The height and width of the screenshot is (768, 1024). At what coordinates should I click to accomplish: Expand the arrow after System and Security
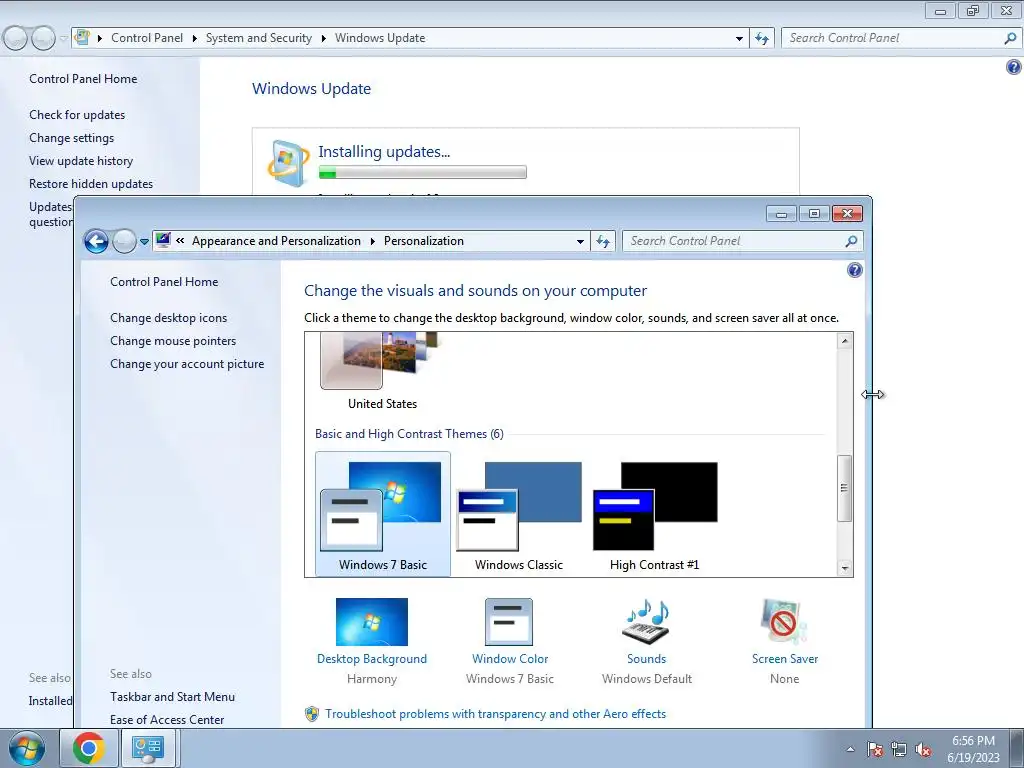[323, 38]
